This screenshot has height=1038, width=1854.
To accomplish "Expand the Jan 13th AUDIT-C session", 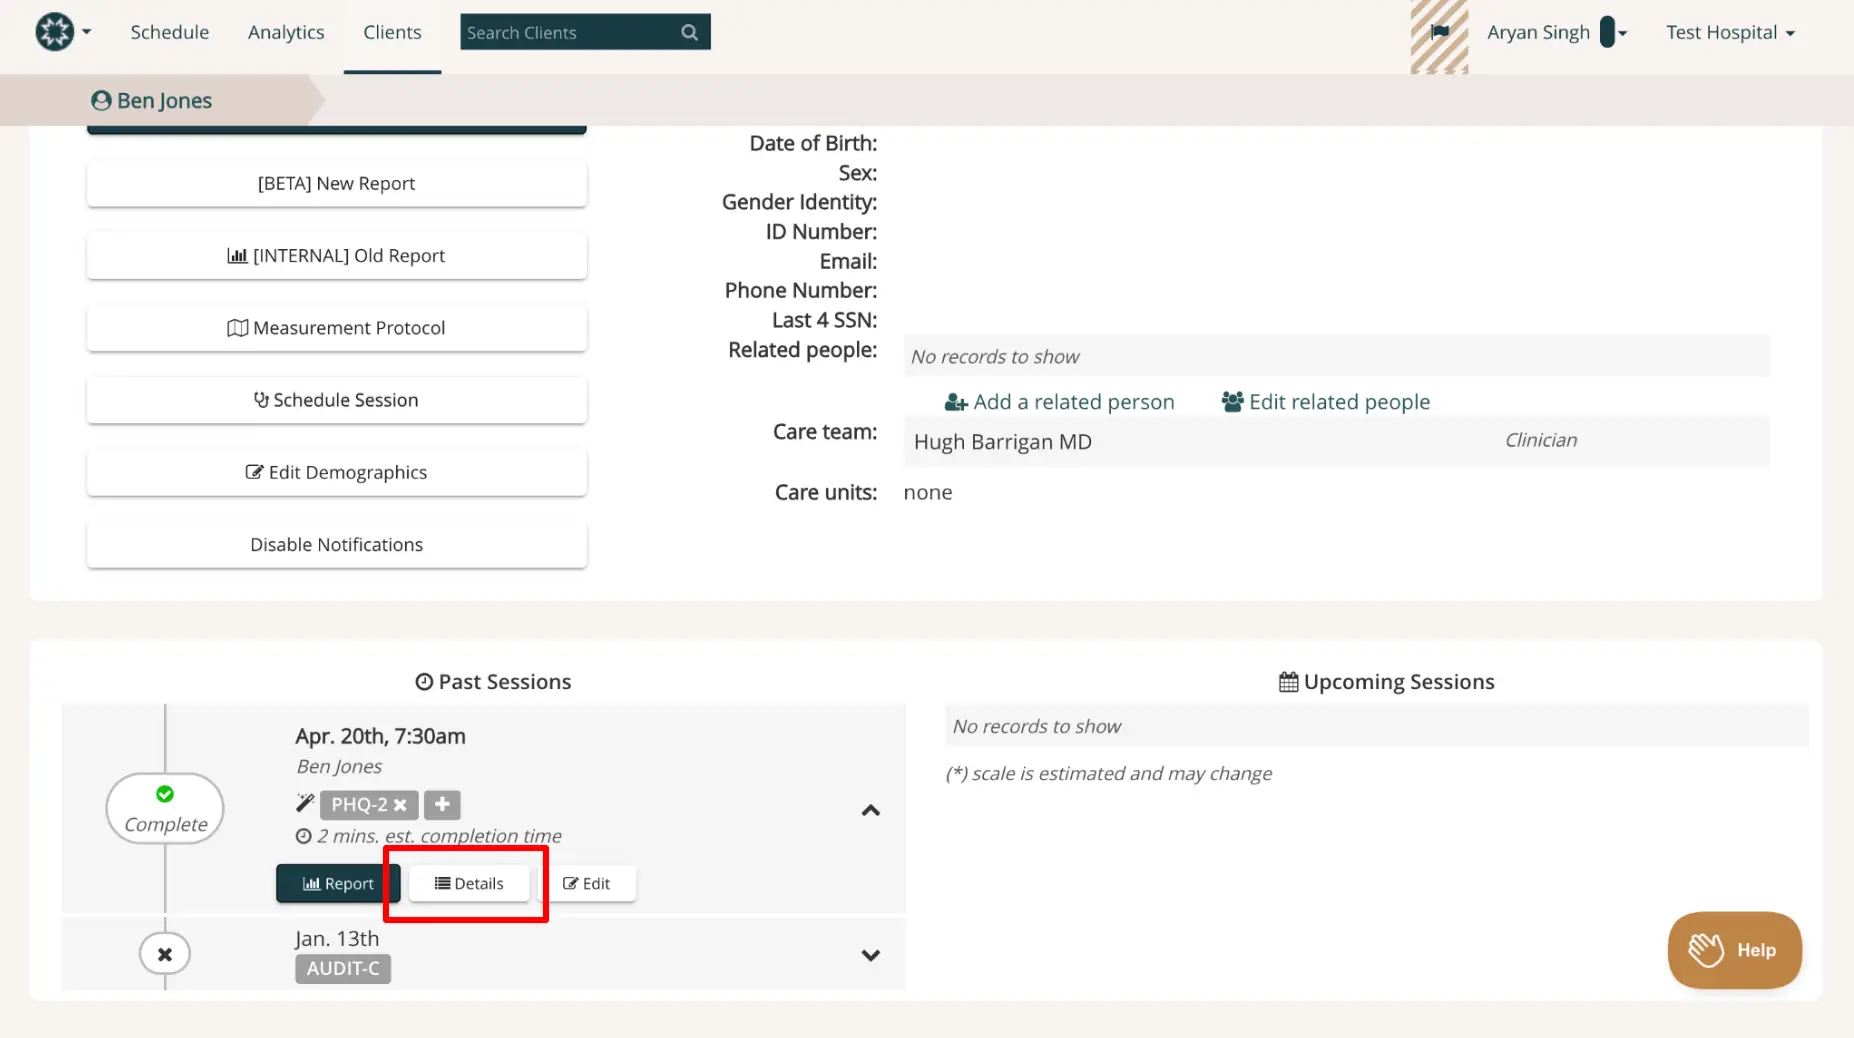I will [x=869, y=955].
